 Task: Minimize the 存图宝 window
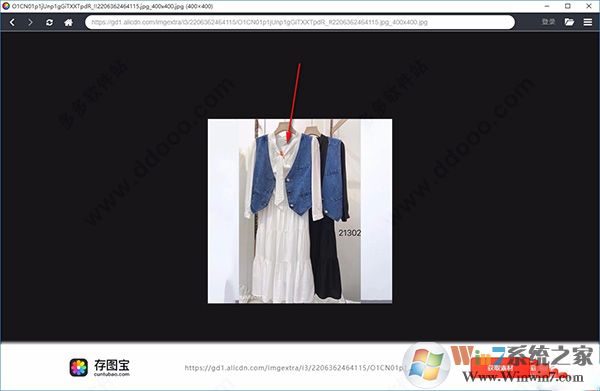[x=547, y=6]
